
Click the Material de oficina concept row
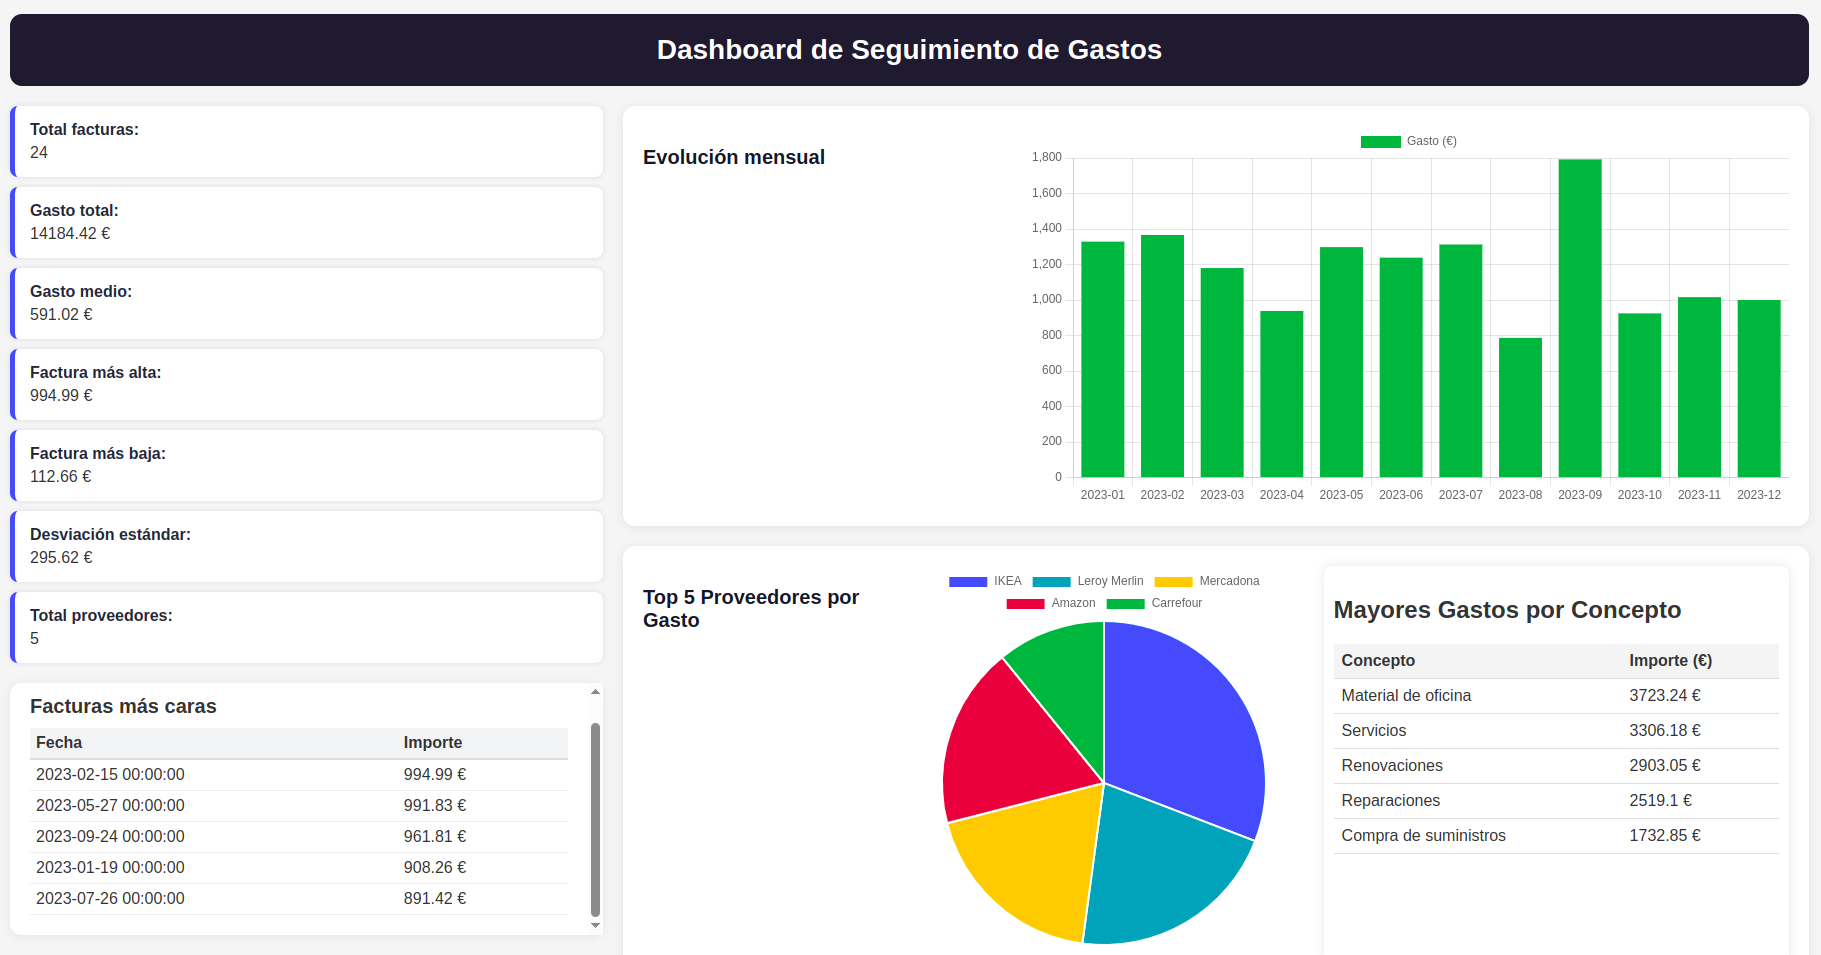point(1556,696)
